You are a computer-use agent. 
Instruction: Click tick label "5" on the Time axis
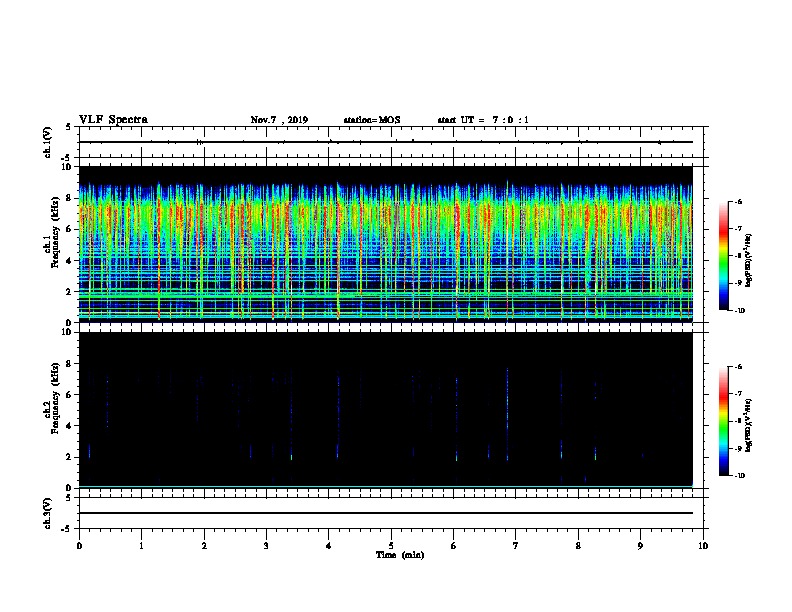coord(391,545)
